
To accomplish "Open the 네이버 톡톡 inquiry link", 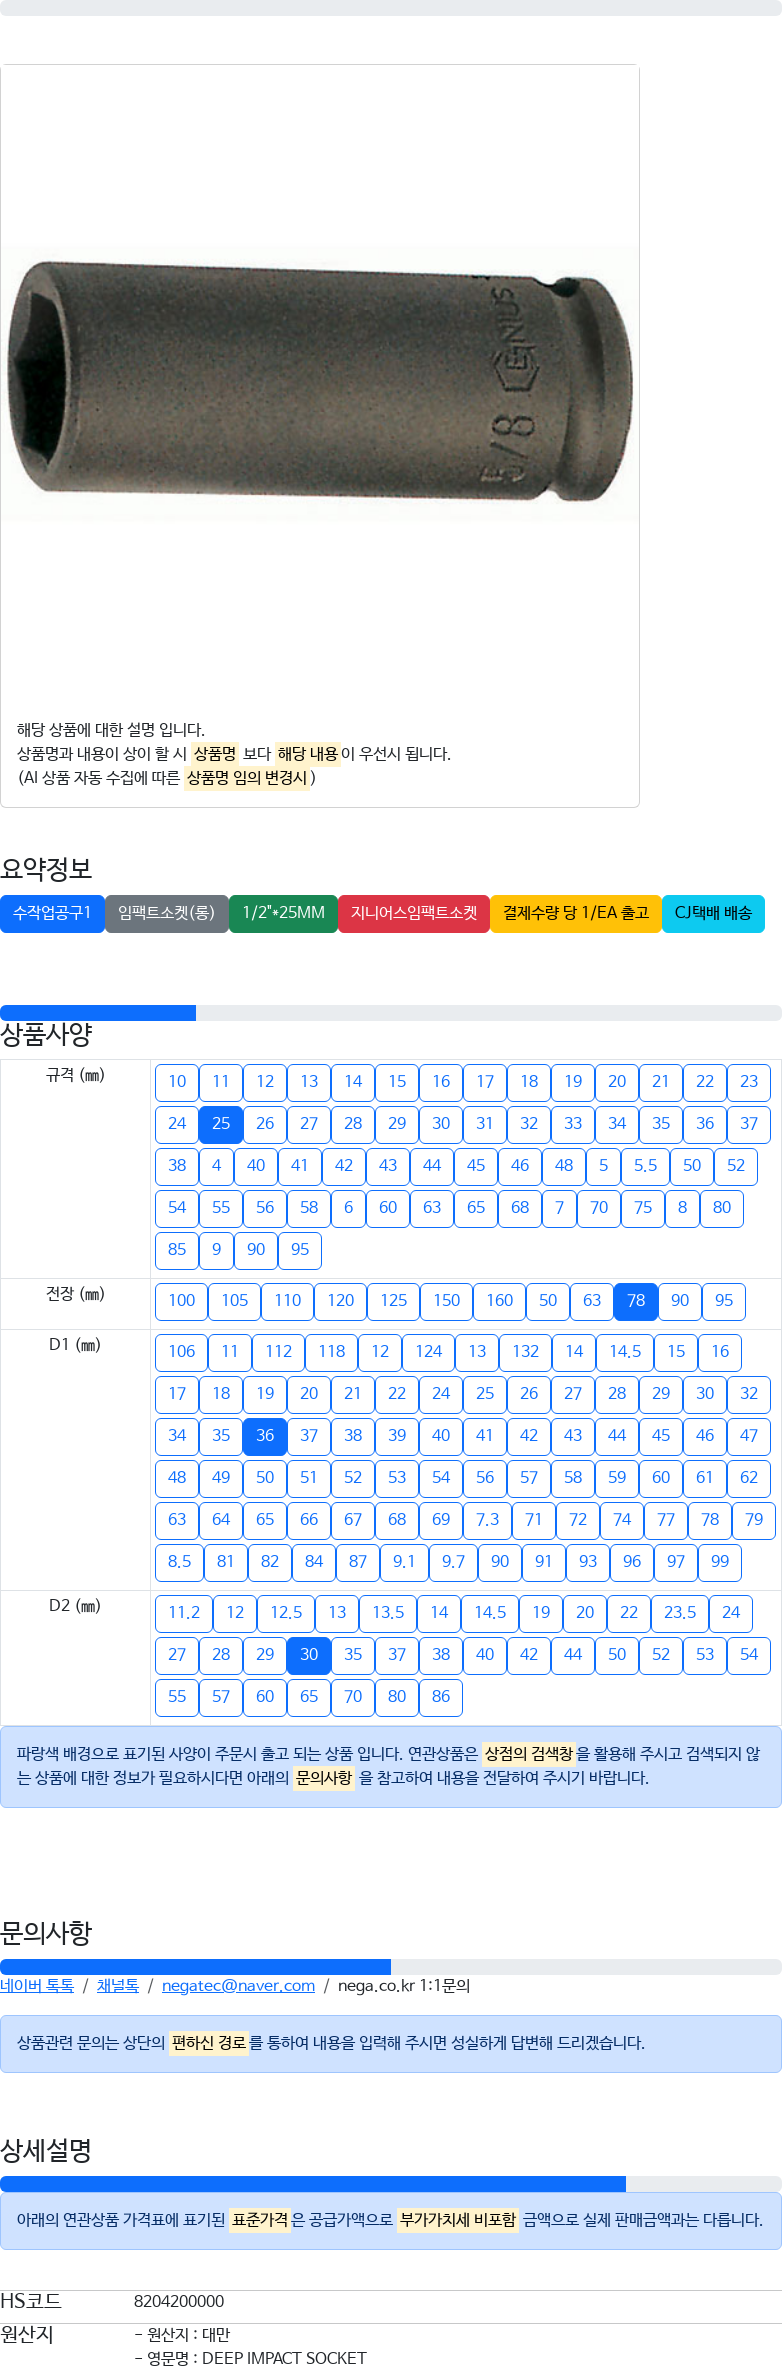I will (37, 1986).
